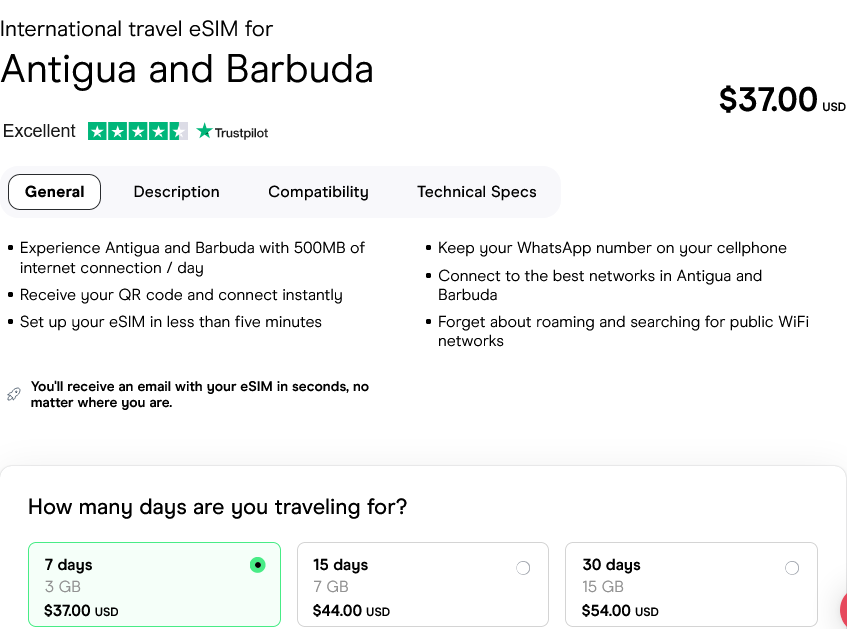Click the $37.00 USD total price
Viewport: 847px width, 629px height.
click(x=781, y=100)
